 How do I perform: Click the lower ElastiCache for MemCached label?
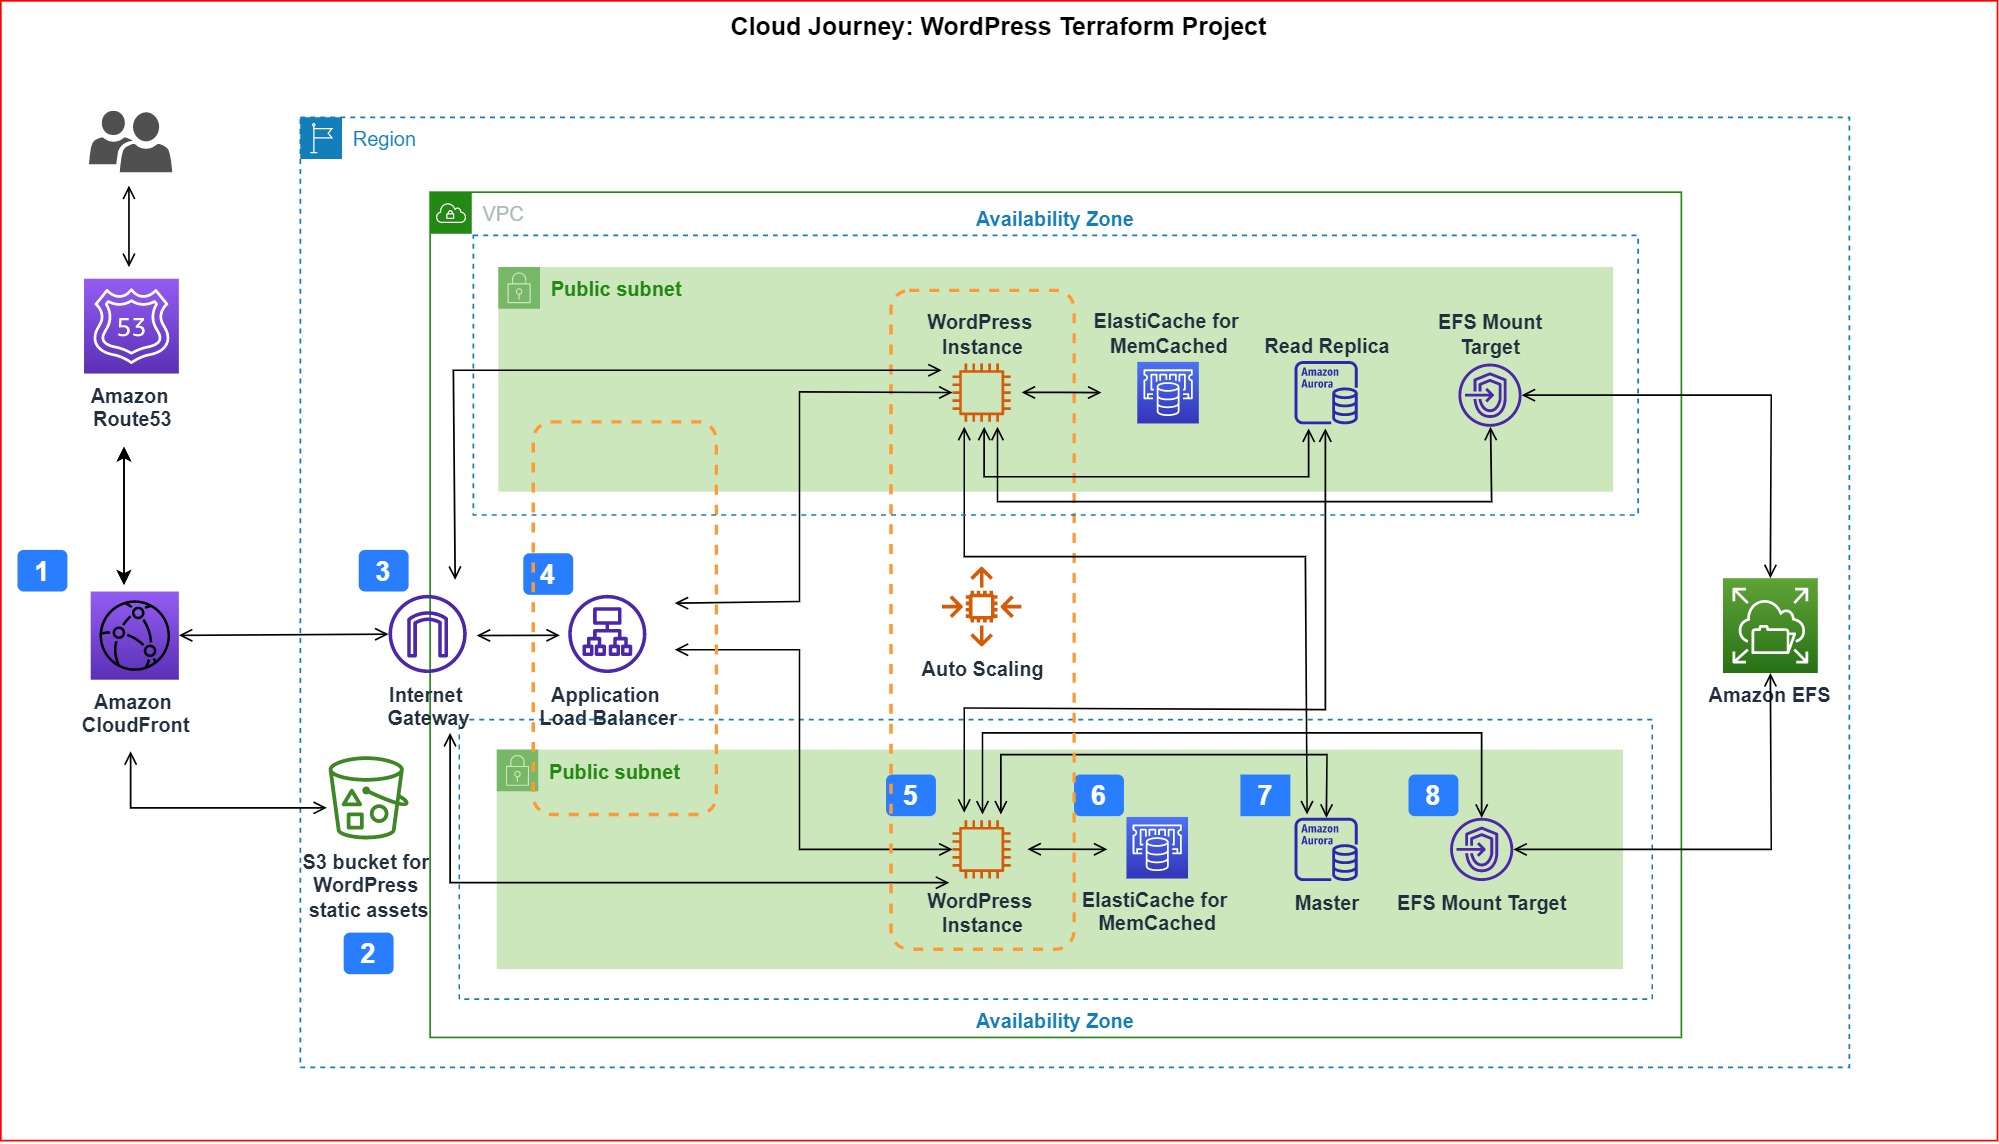(x=1155, y=911)
